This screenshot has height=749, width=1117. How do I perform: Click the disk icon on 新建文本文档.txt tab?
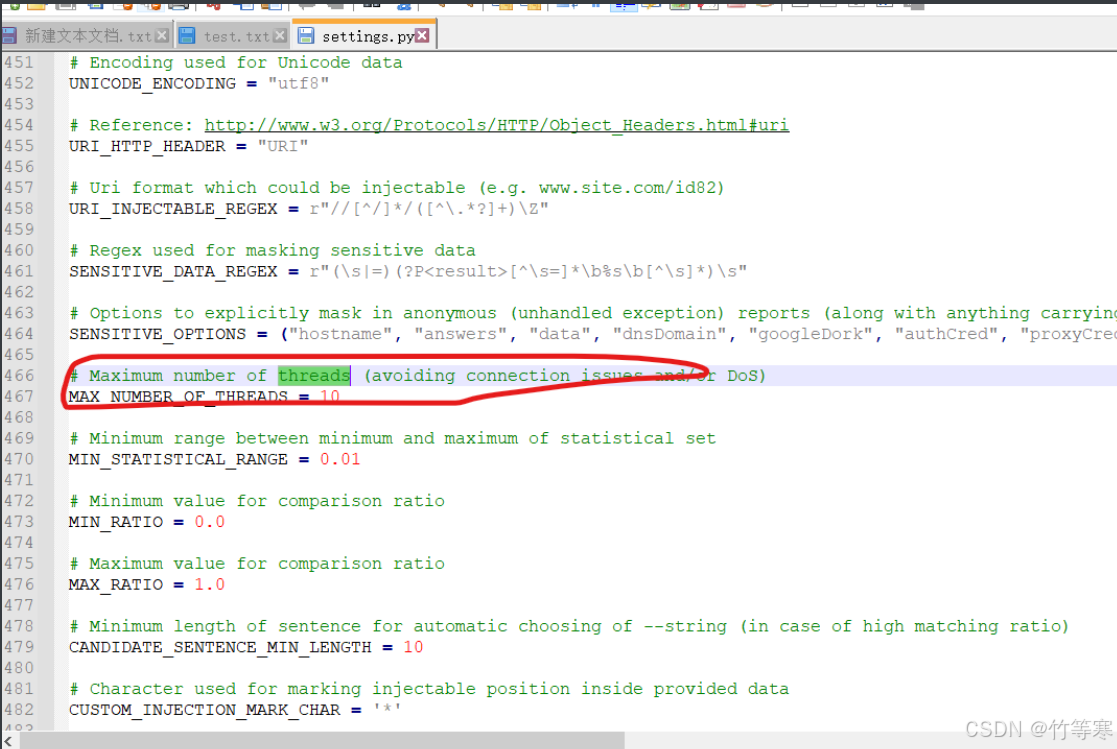pyautogui.click(x=10, y=36)
